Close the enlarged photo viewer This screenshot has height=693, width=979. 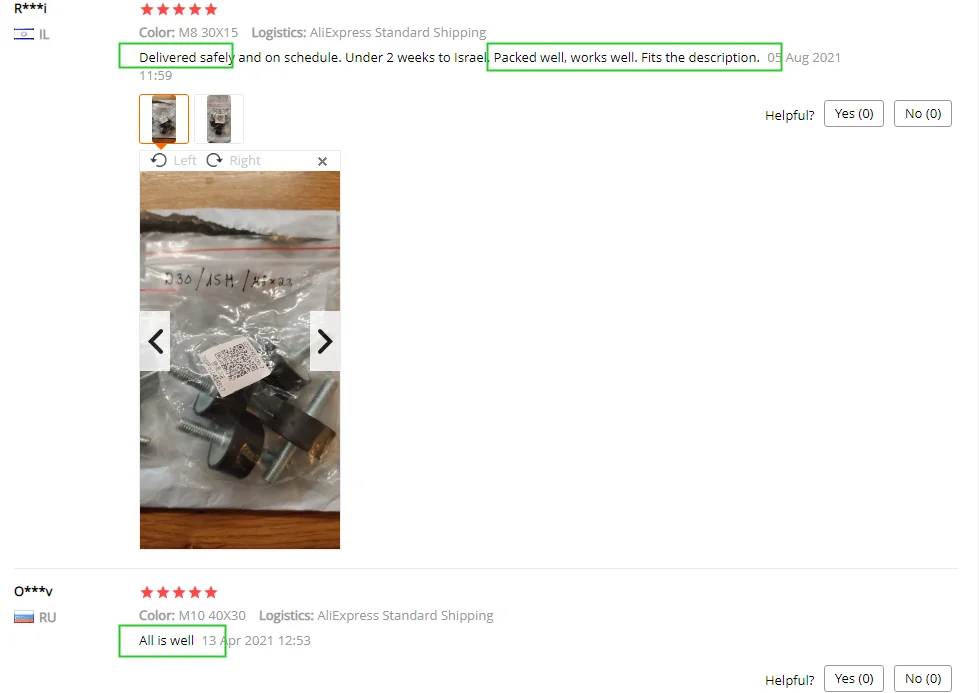(x=322, y=161)
